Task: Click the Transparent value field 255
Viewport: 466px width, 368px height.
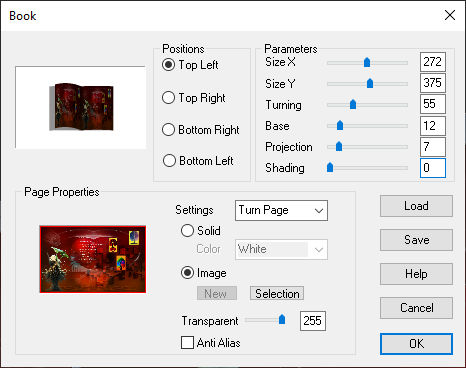Action: pos(313,321)
